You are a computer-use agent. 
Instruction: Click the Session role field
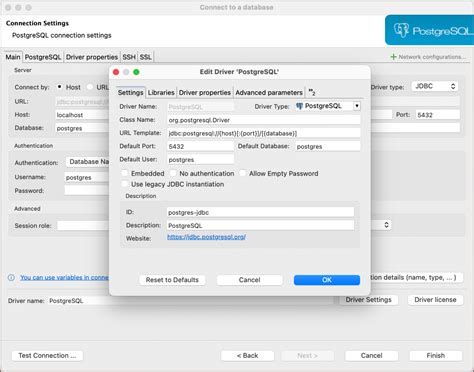83,225
